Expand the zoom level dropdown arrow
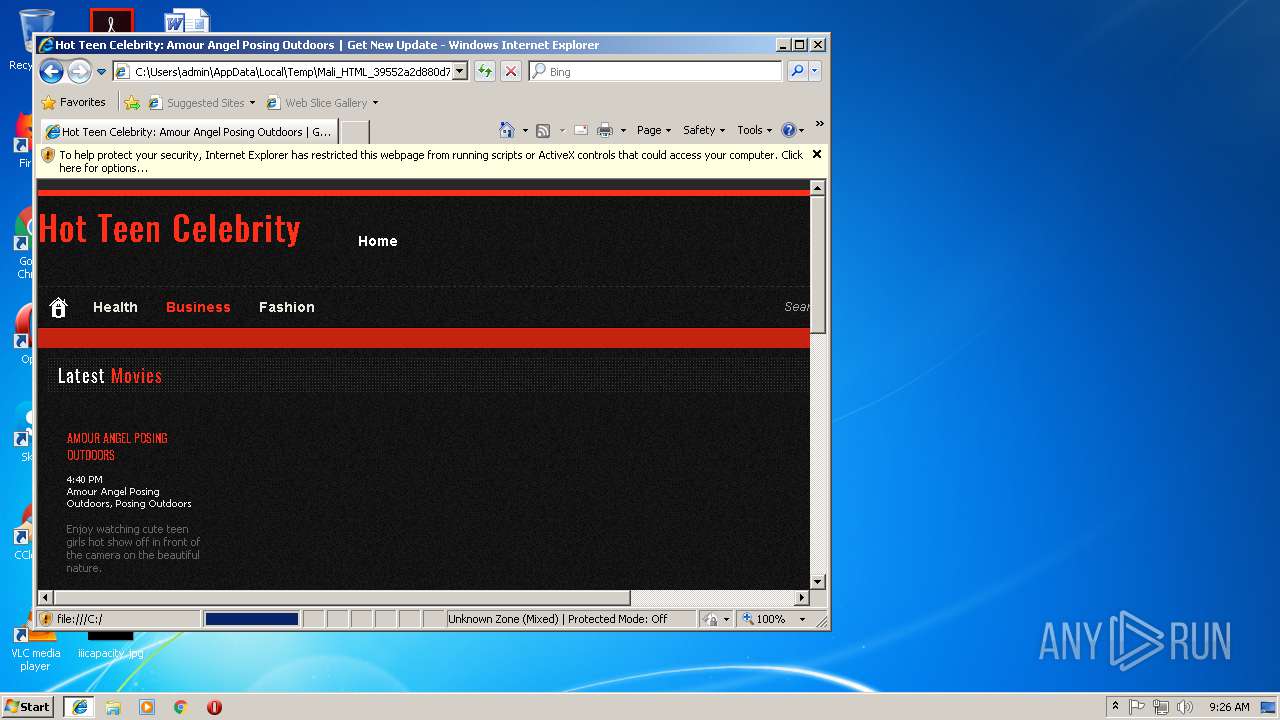 point(802,619)
